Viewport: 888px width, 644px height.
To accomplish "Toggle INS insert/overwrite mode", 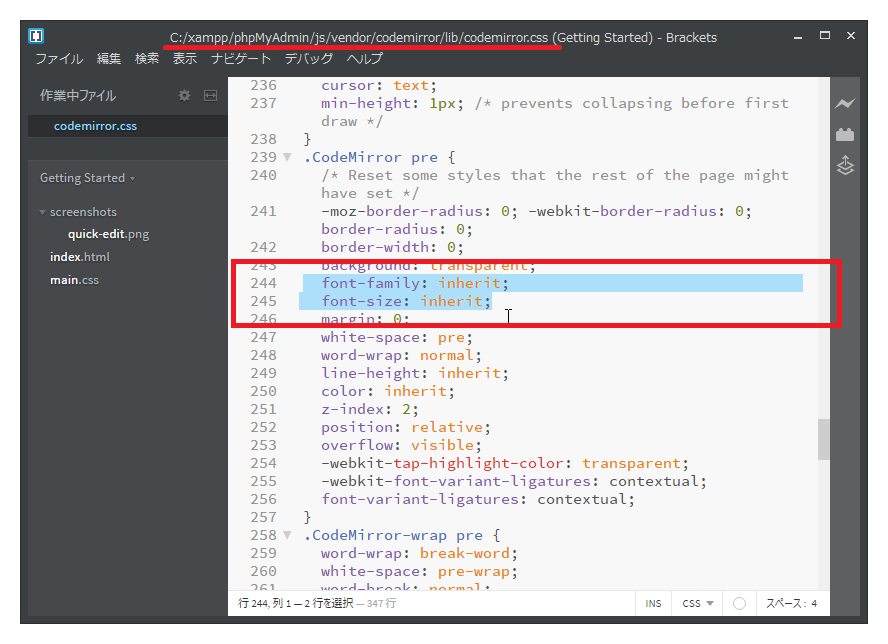I will [653, 603].
